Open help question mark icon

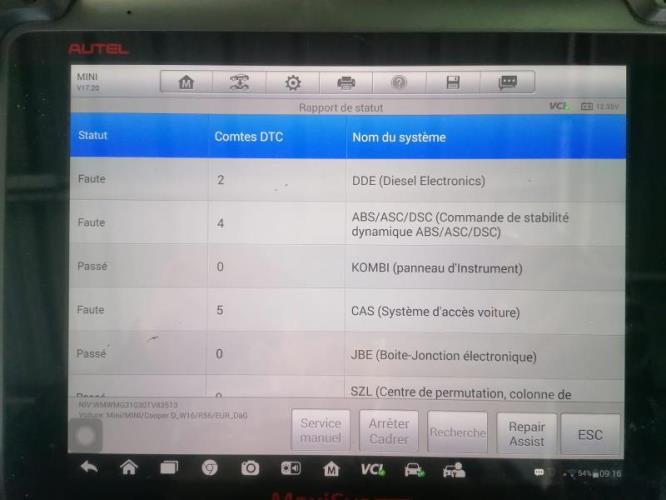point(399,83)
